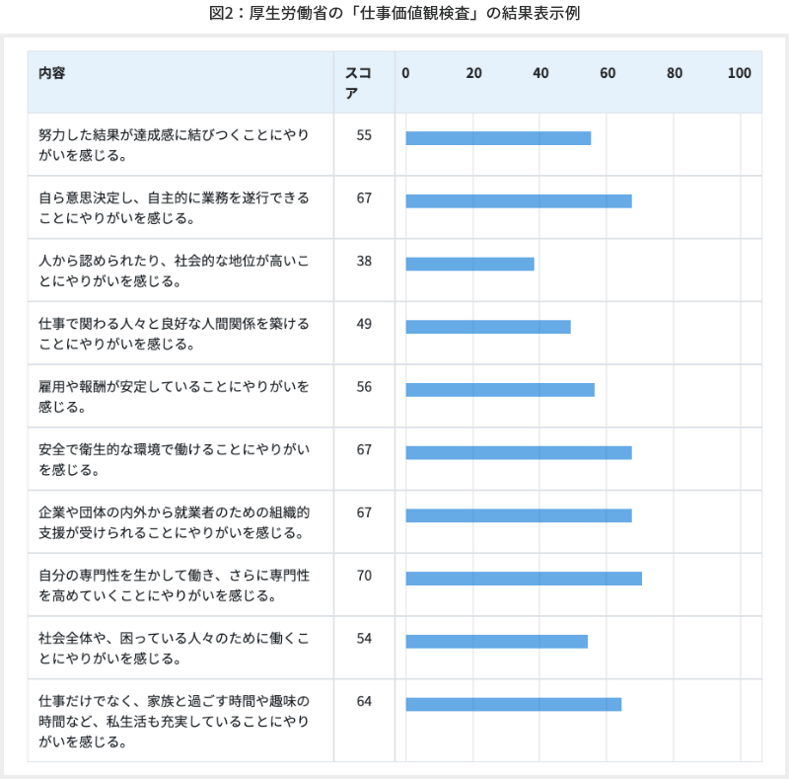Click the score value 54
The image size is (789, 779).
pos(364,639)
